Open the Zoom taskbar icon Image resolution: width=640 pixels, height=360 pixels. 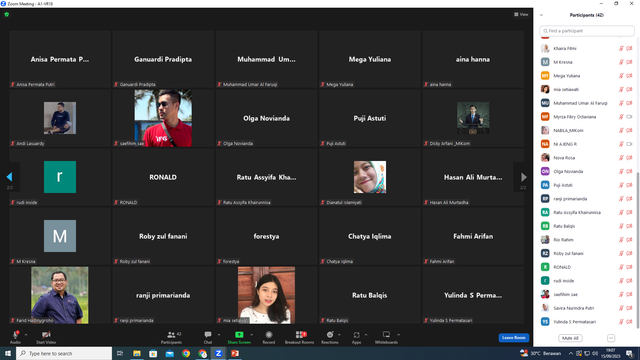[219, 353]
